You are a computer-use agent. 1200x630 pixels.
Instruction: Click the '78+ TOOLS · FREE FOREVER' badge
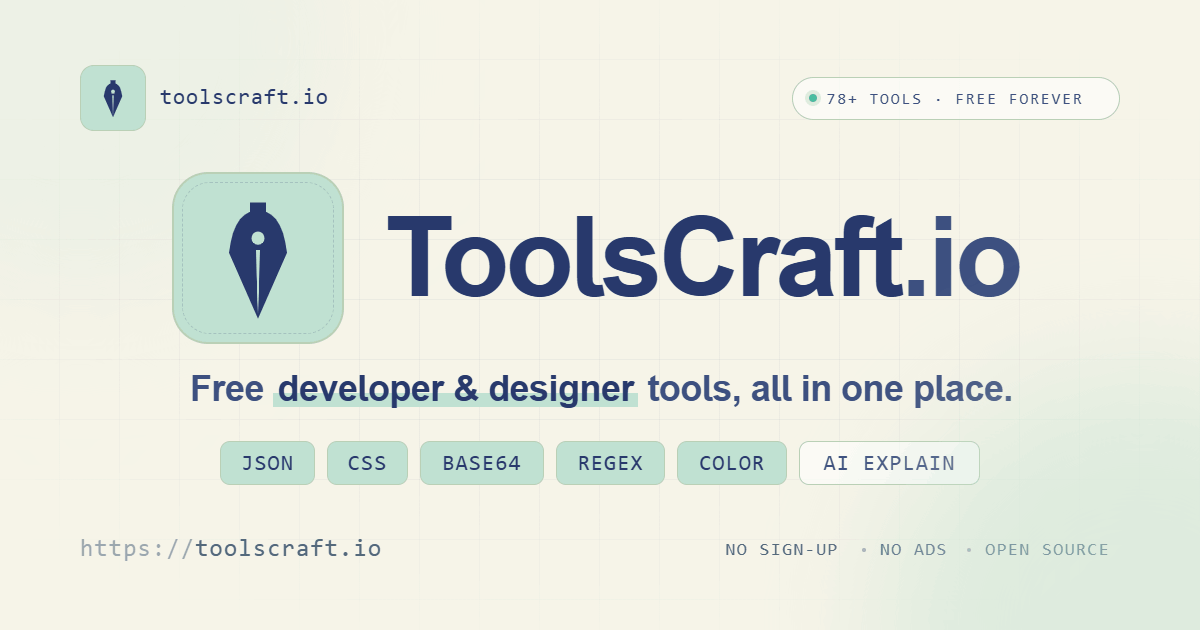pyautogui.click(x=956, y=98)
